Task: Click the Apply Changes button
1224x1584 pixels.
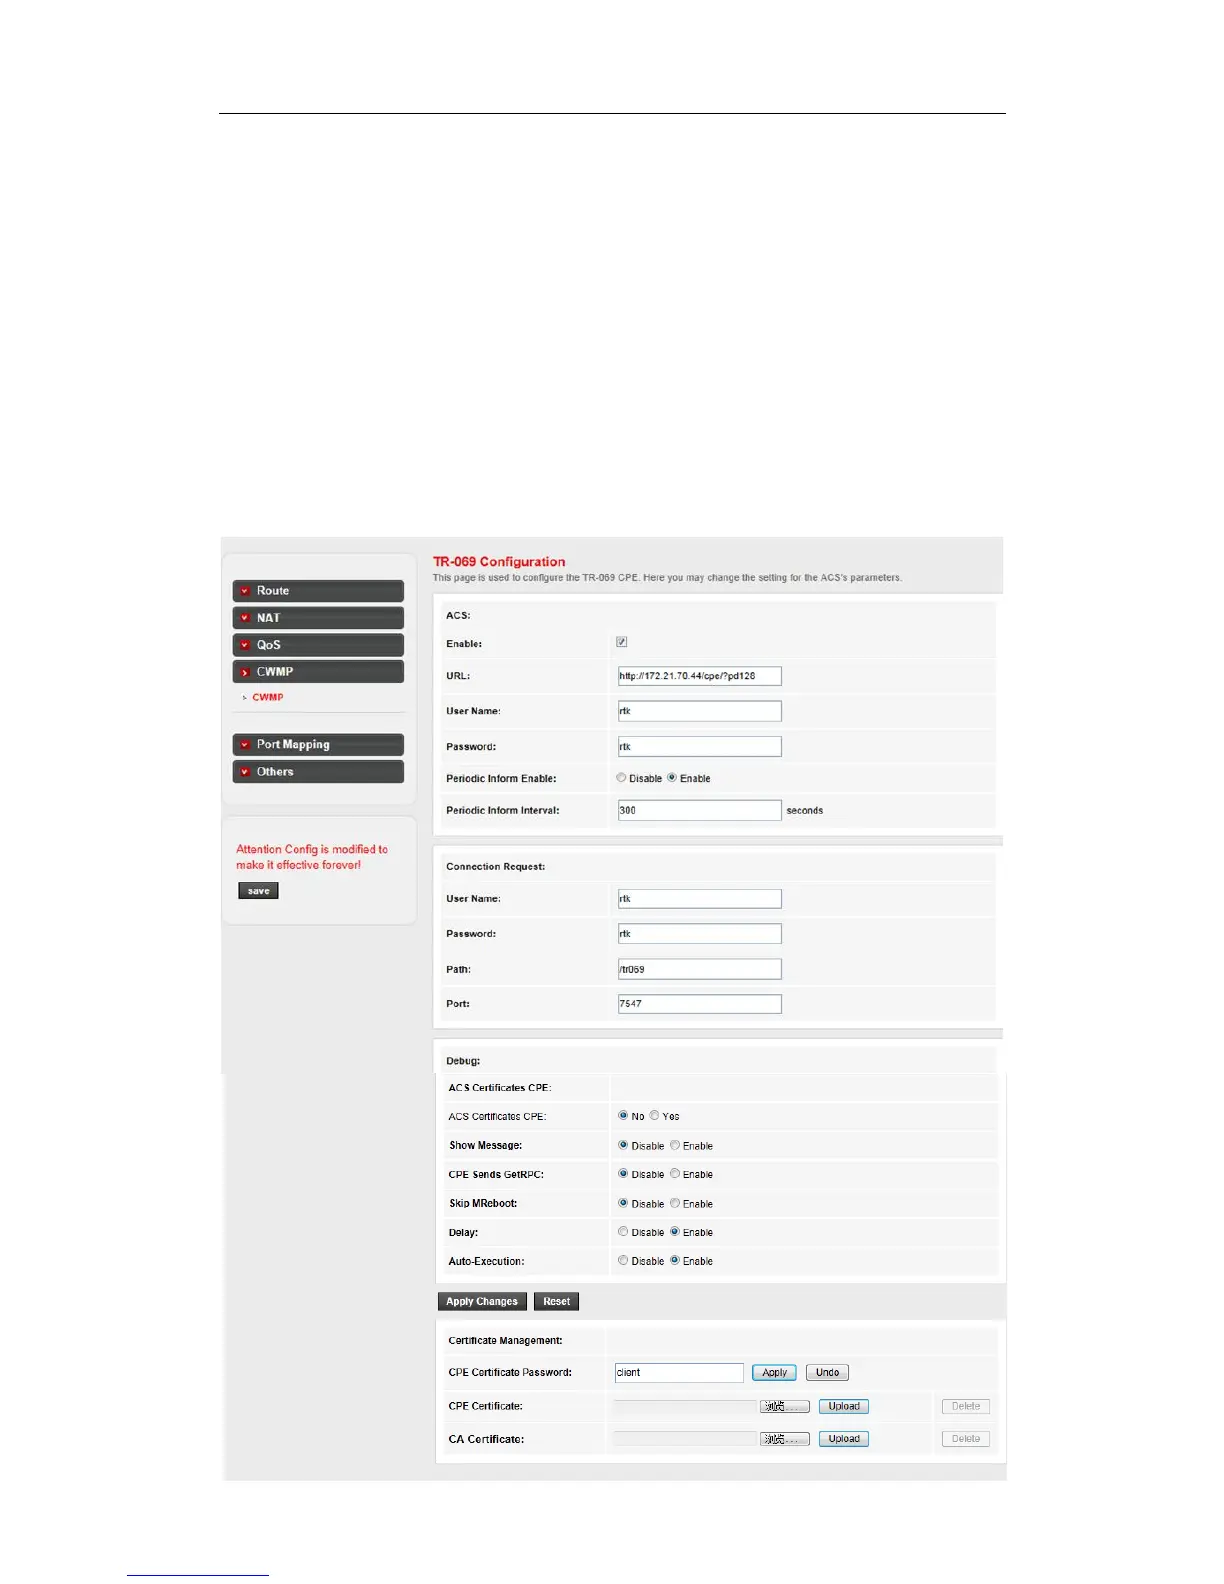Action: (482, 1302)
